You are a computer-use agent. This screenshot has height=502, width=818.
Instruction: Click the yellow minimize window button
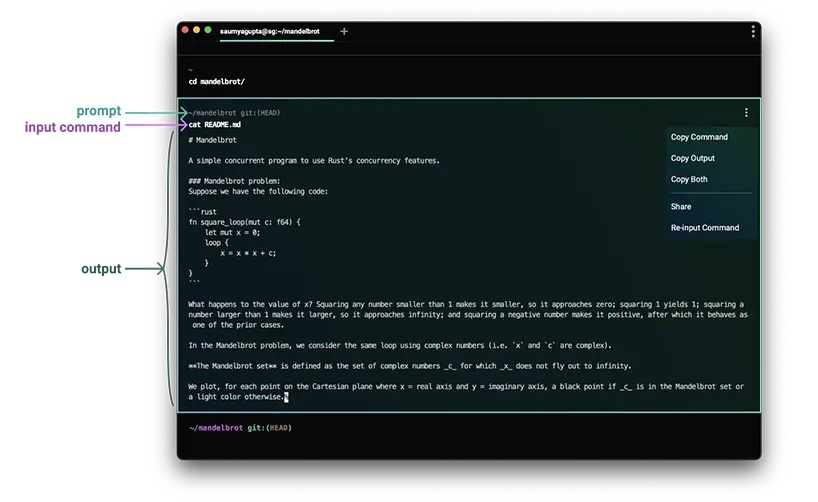coord(197,30)
